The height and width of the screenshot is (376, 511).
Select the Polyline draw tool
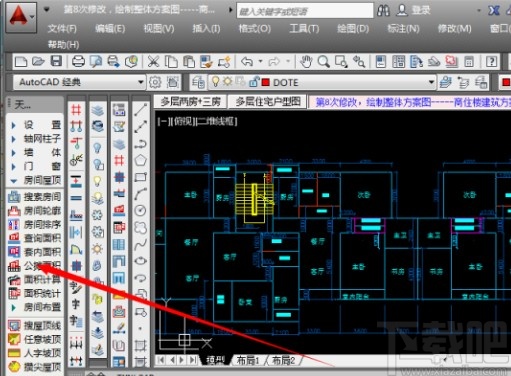[x=141, y=144]
